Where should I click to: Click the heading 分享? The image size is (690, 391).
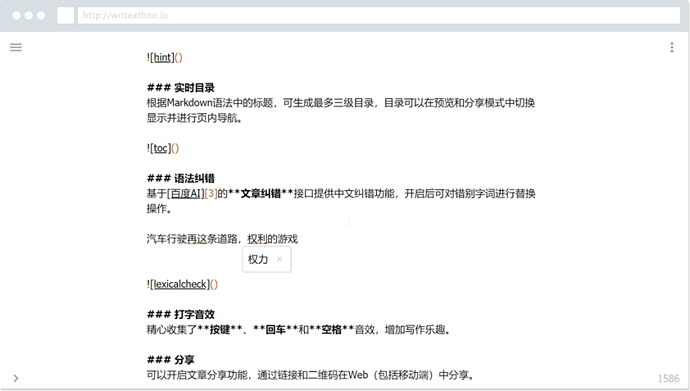coord(184,360)
